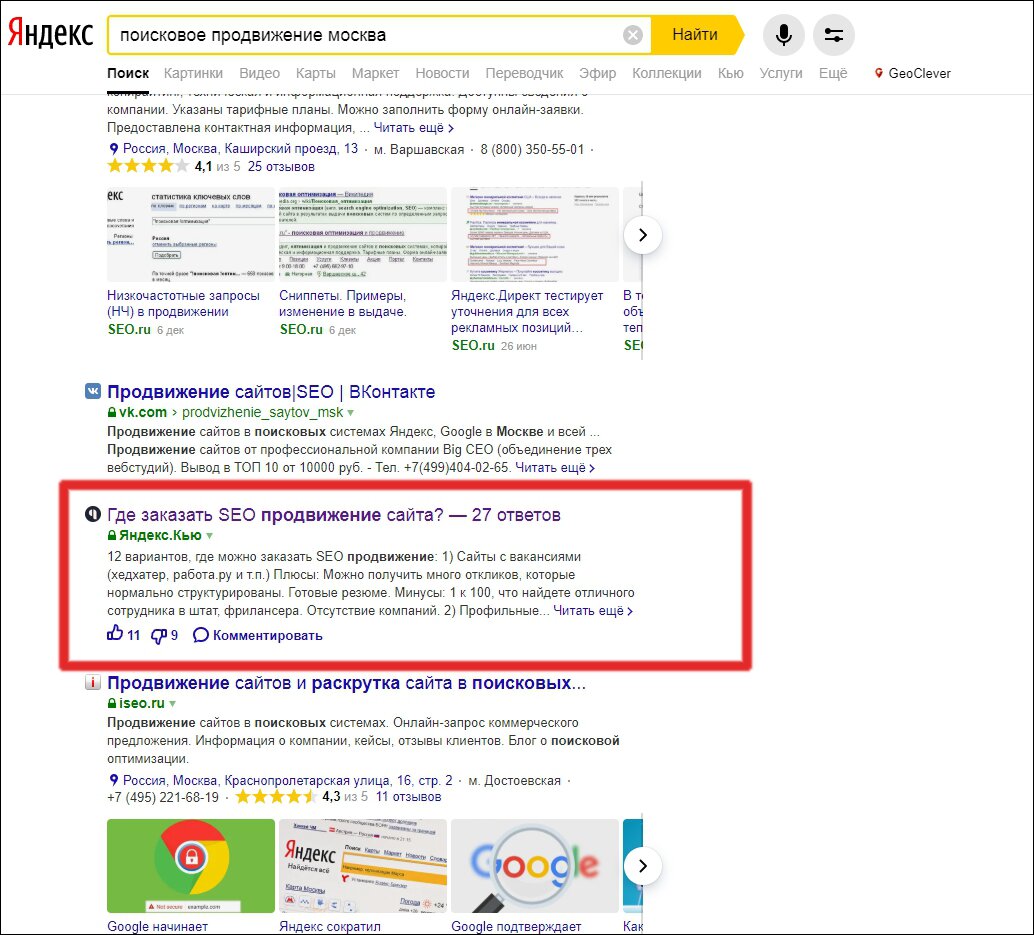Screen dimensions: 1034x935
Task: Open the Ещё menu in navigation
Action: (833, 73)
